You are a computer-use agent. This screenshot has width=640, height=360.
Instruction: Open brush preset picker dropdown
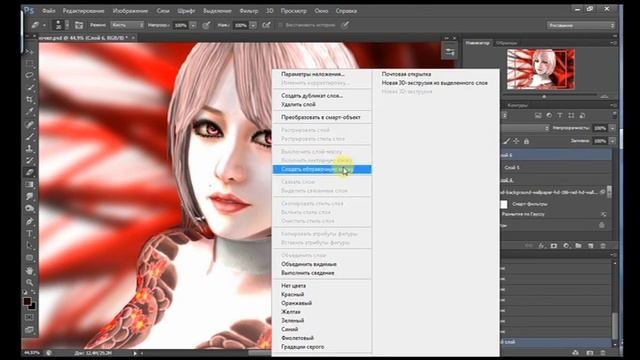[67, 25]
